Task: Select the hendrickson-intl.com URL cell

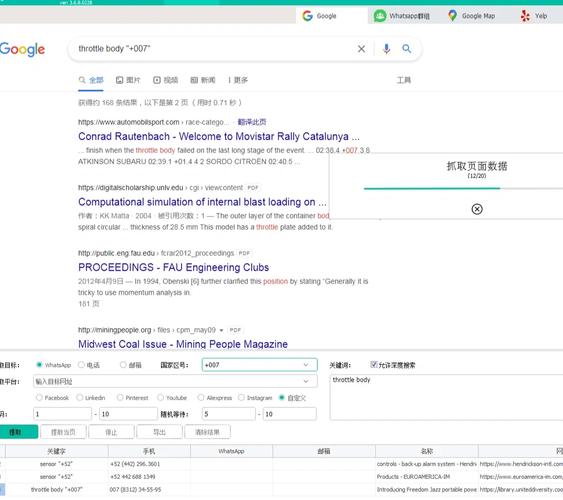Action: click(x=521, y=464)
